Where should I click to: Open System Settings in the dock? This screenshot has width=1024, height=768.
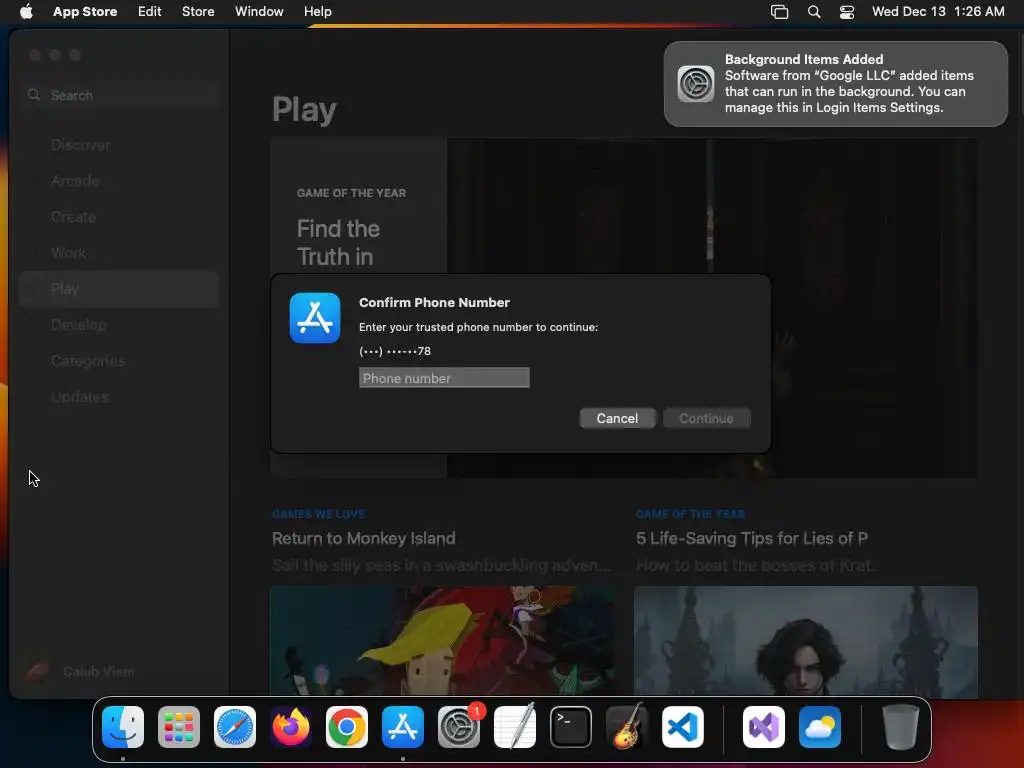pos(459,727)
